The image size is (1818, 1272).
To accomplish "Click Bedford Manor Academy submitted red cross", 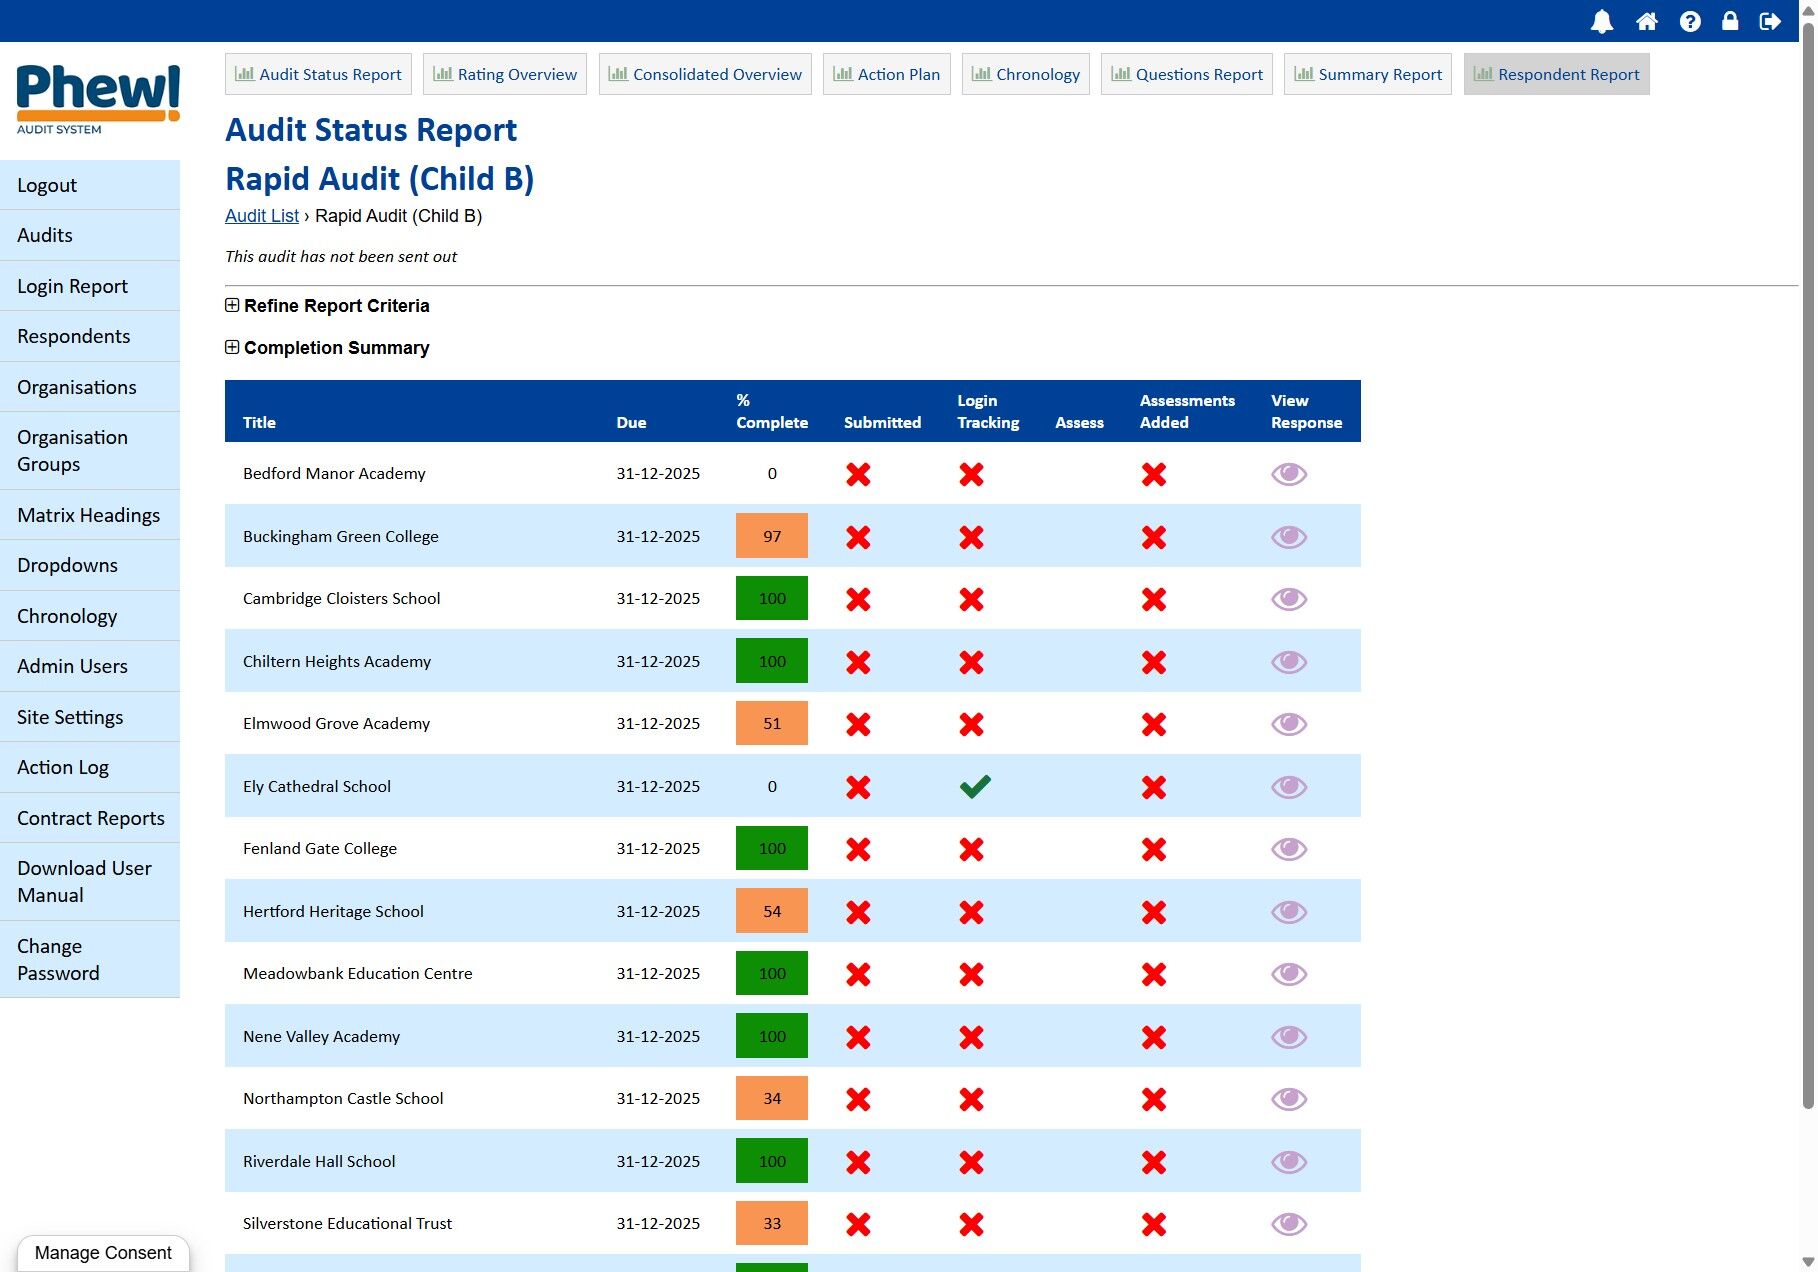I will pyautogui.click(x=857, y=474).
